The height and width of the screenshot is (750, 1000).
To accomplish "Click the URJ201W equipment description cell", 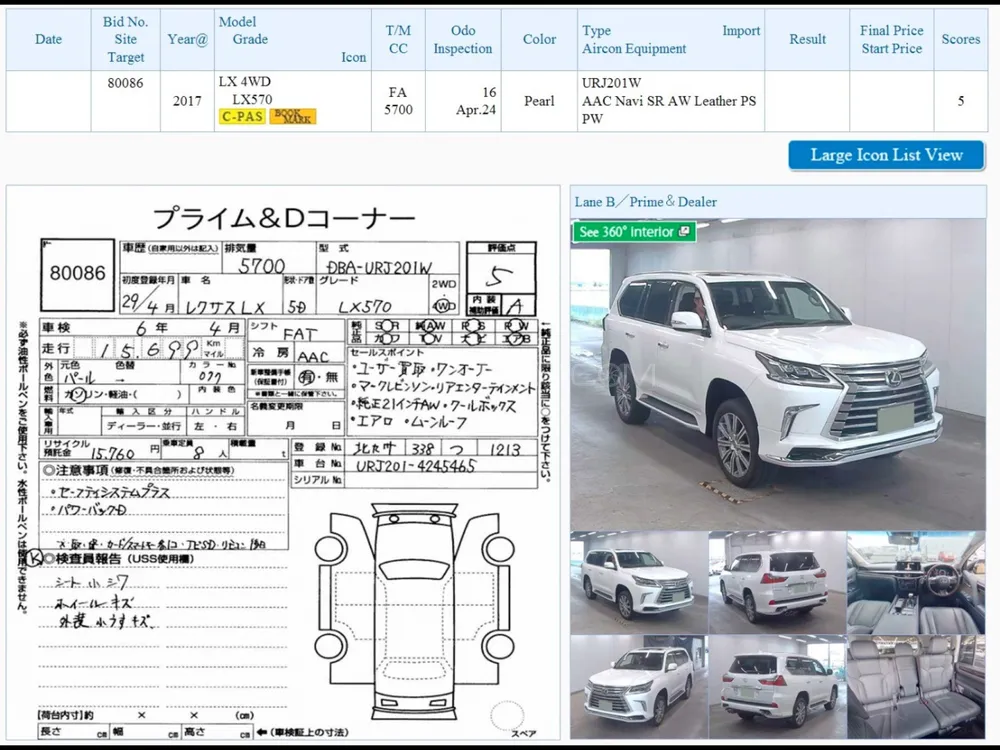I will click(671, 101).
